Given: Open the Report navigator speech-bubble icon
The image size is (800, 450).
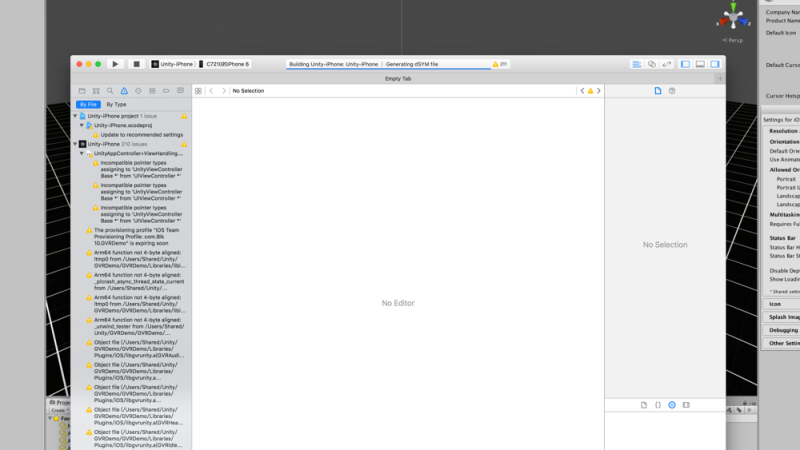Looking at the screenshot, I should 180,91.
